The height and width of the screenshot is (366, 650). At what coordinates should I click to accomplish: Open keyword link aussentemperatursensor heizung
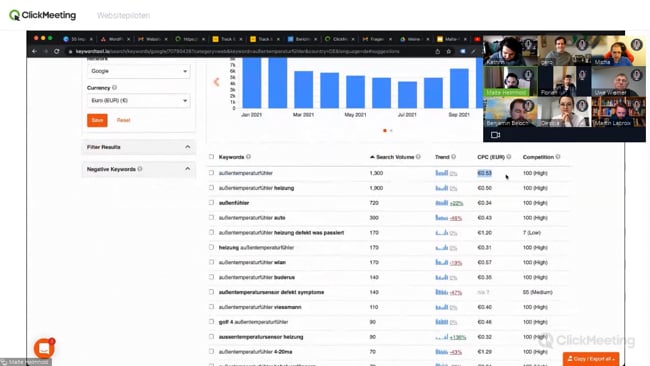point(261,337)
